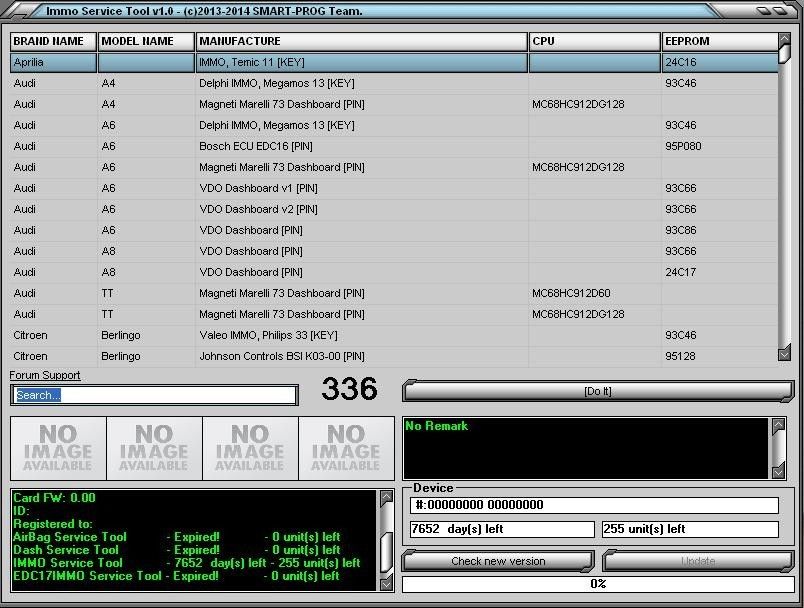This screenshot has width=804, height=608.
Task: Click the 7652 day(s) left field
Action: [502, 530]
